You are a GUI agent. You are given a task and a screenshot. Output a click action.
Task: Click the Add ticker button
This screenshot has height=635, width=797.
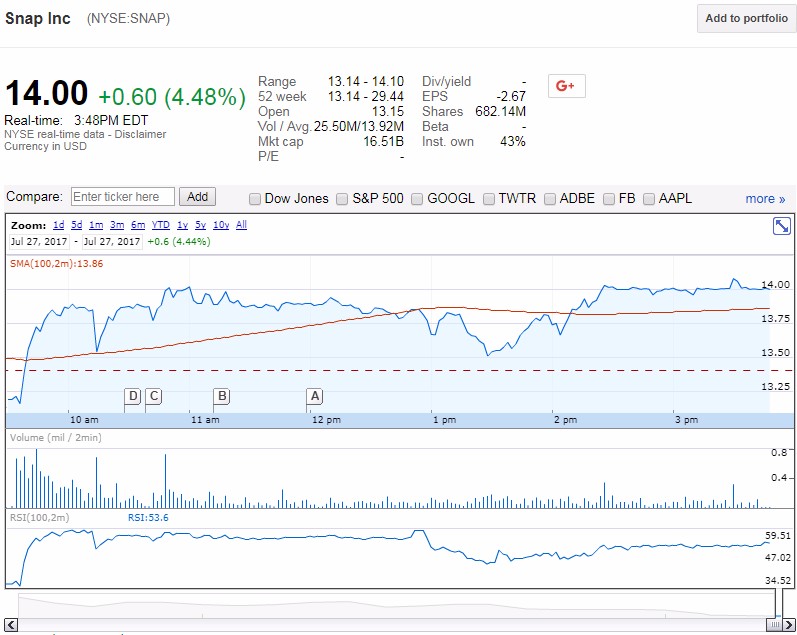pyautogui.click(x=197, y=197)
